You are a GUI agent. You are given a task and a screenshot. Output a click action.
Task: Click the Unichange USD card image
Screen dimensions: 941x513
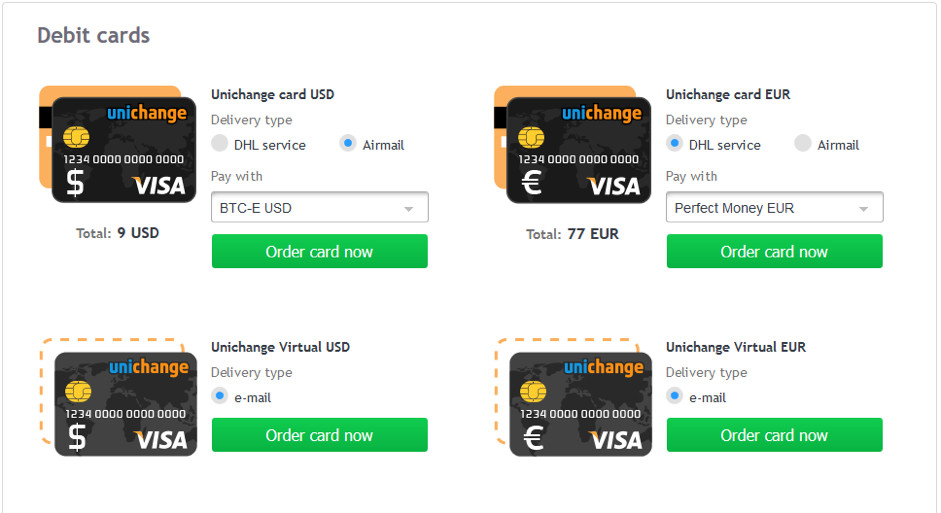point(119,149)
